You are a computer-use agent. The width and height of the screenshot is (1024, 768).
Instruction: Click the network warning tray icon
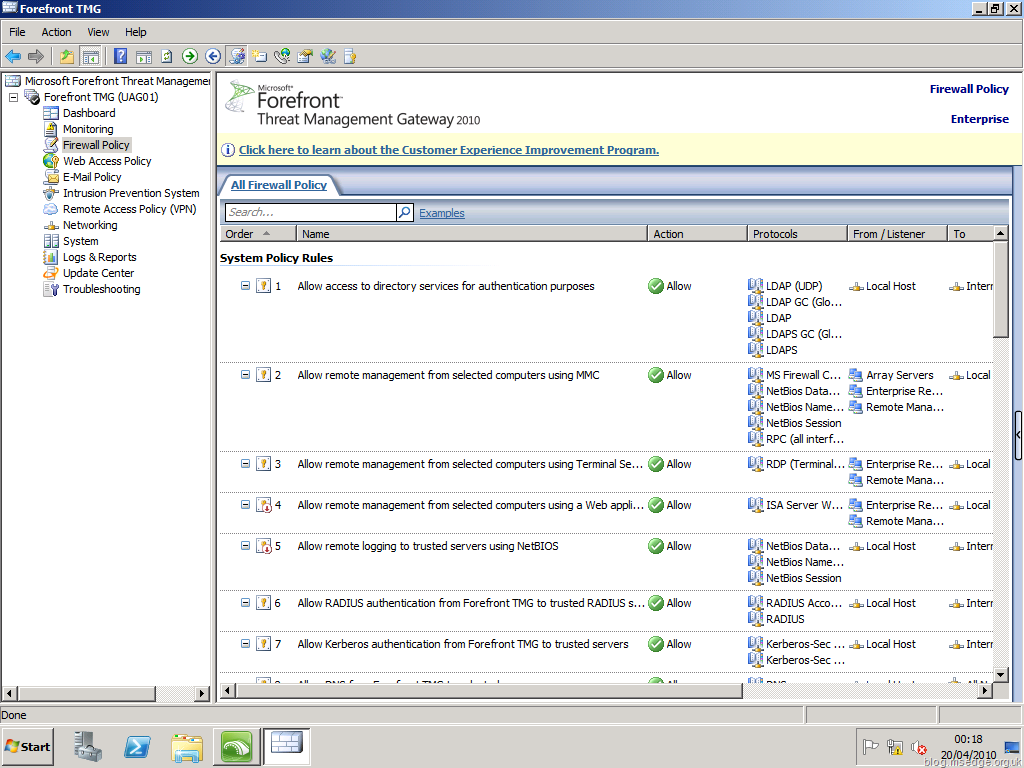coord(895,746)
